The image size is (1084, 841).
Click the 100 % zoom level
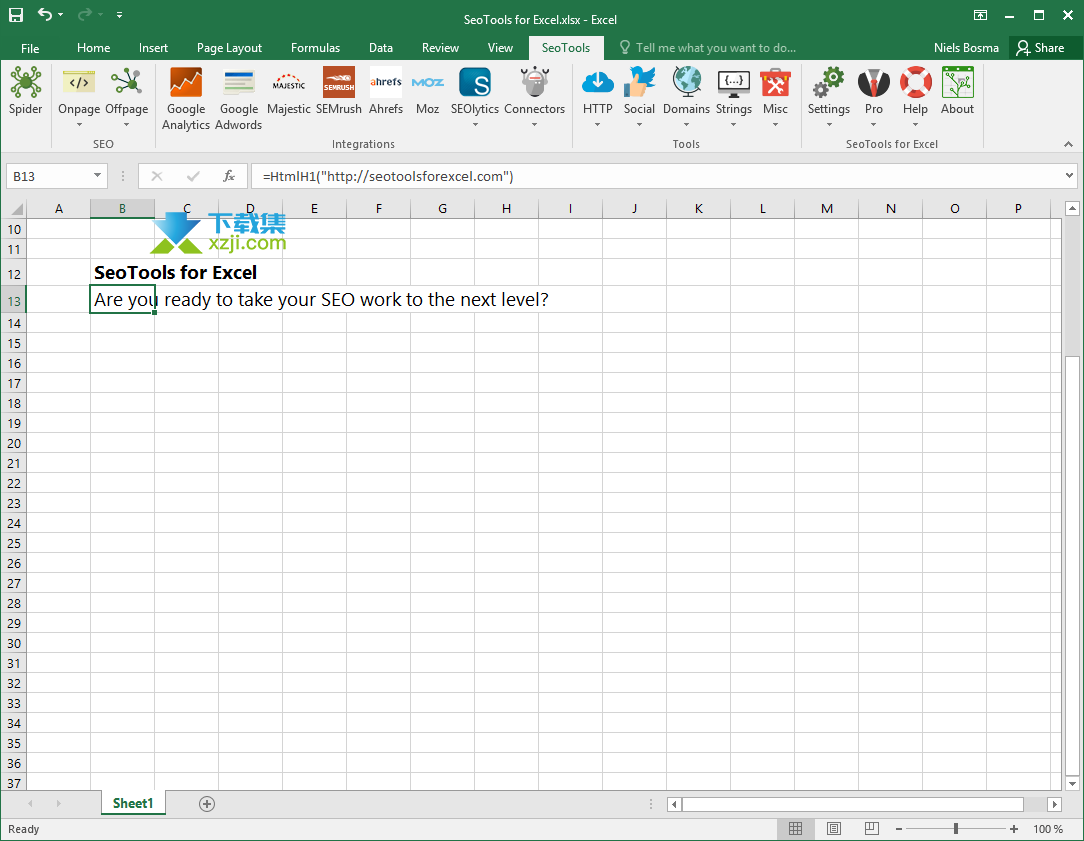coord(1048,829)
